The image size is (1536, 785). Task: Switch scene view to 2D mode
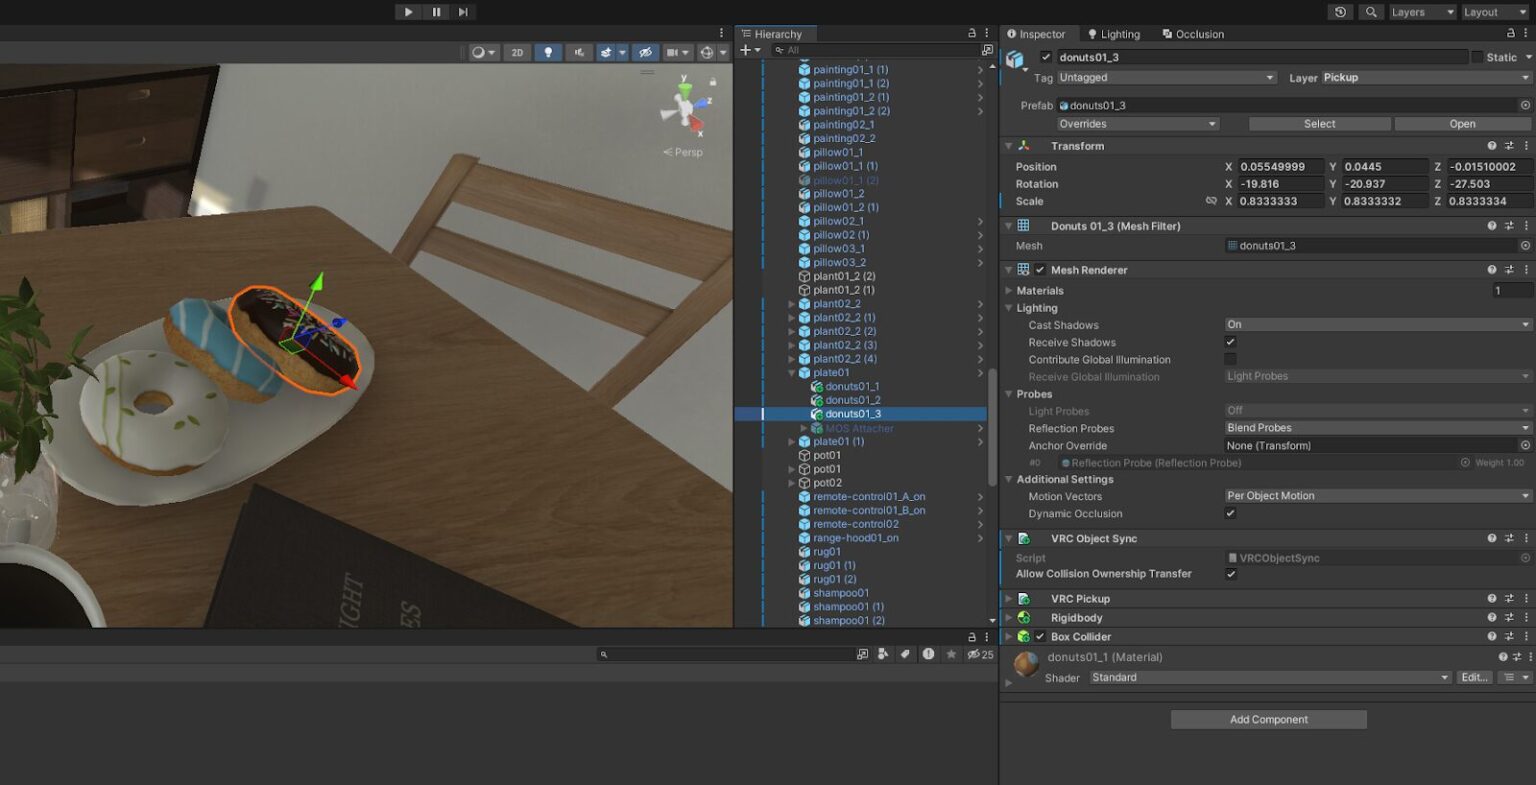517,53
